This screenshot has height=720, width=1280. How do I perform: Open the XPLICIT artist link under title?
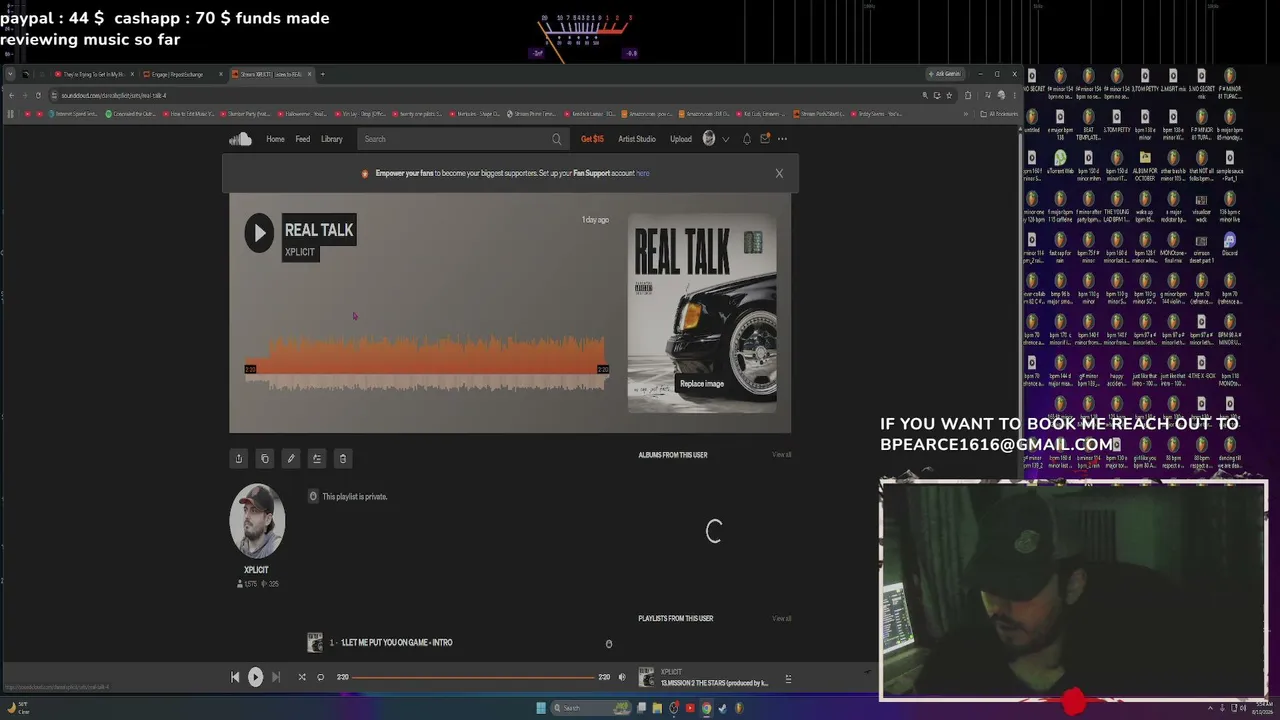click(x=300, y=252)
